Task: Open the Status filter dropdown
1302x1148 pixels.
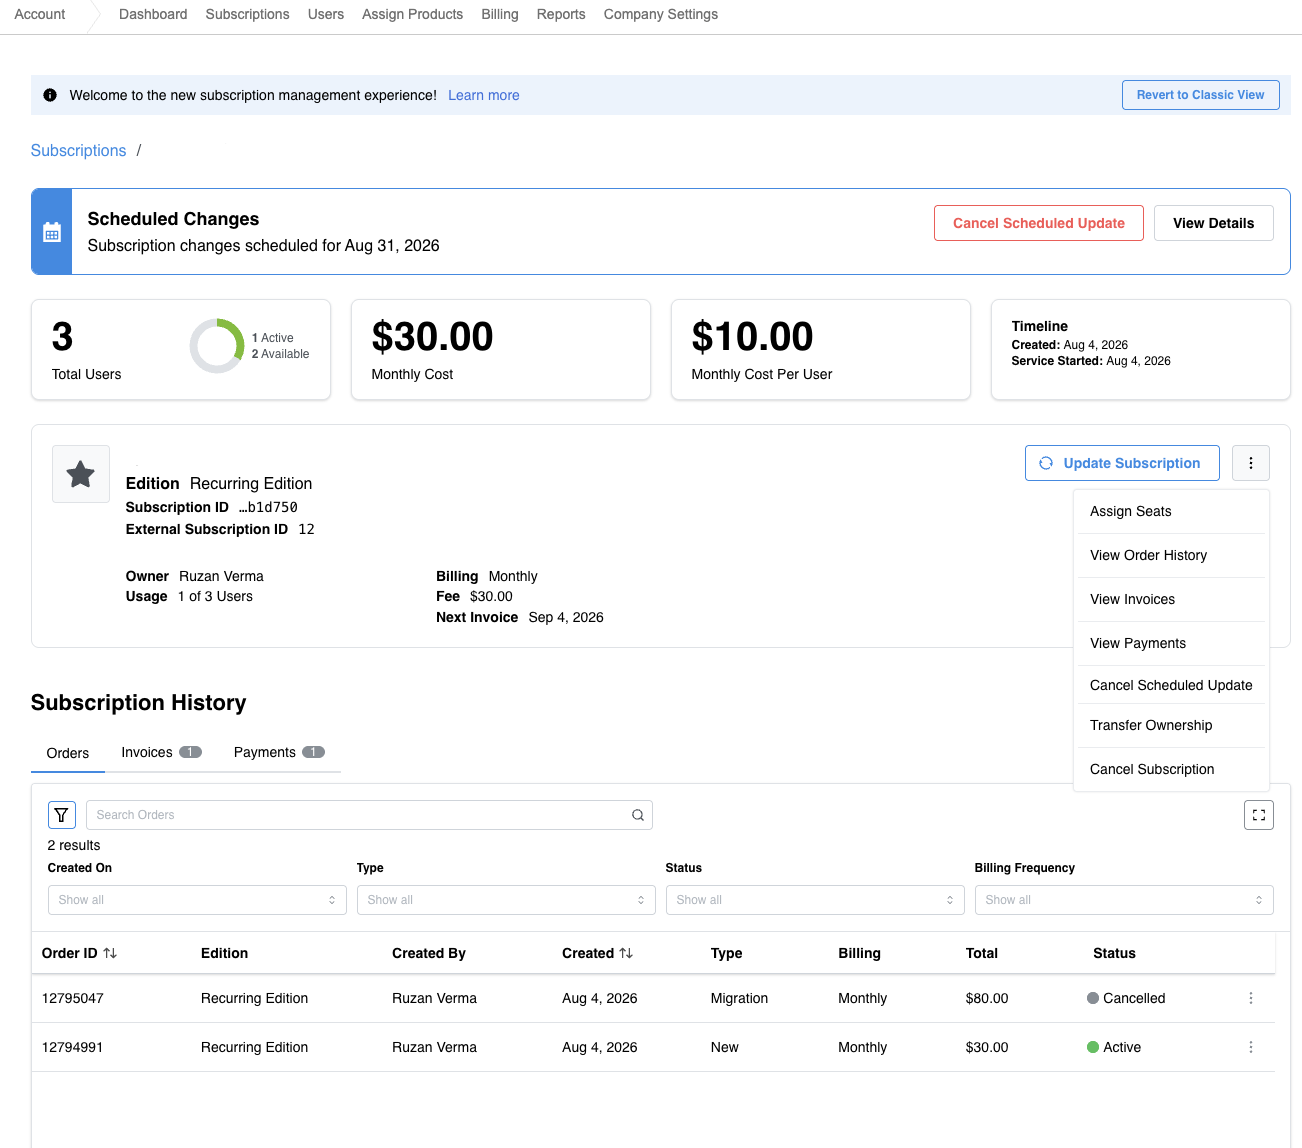Action: [x=815, y=900]
